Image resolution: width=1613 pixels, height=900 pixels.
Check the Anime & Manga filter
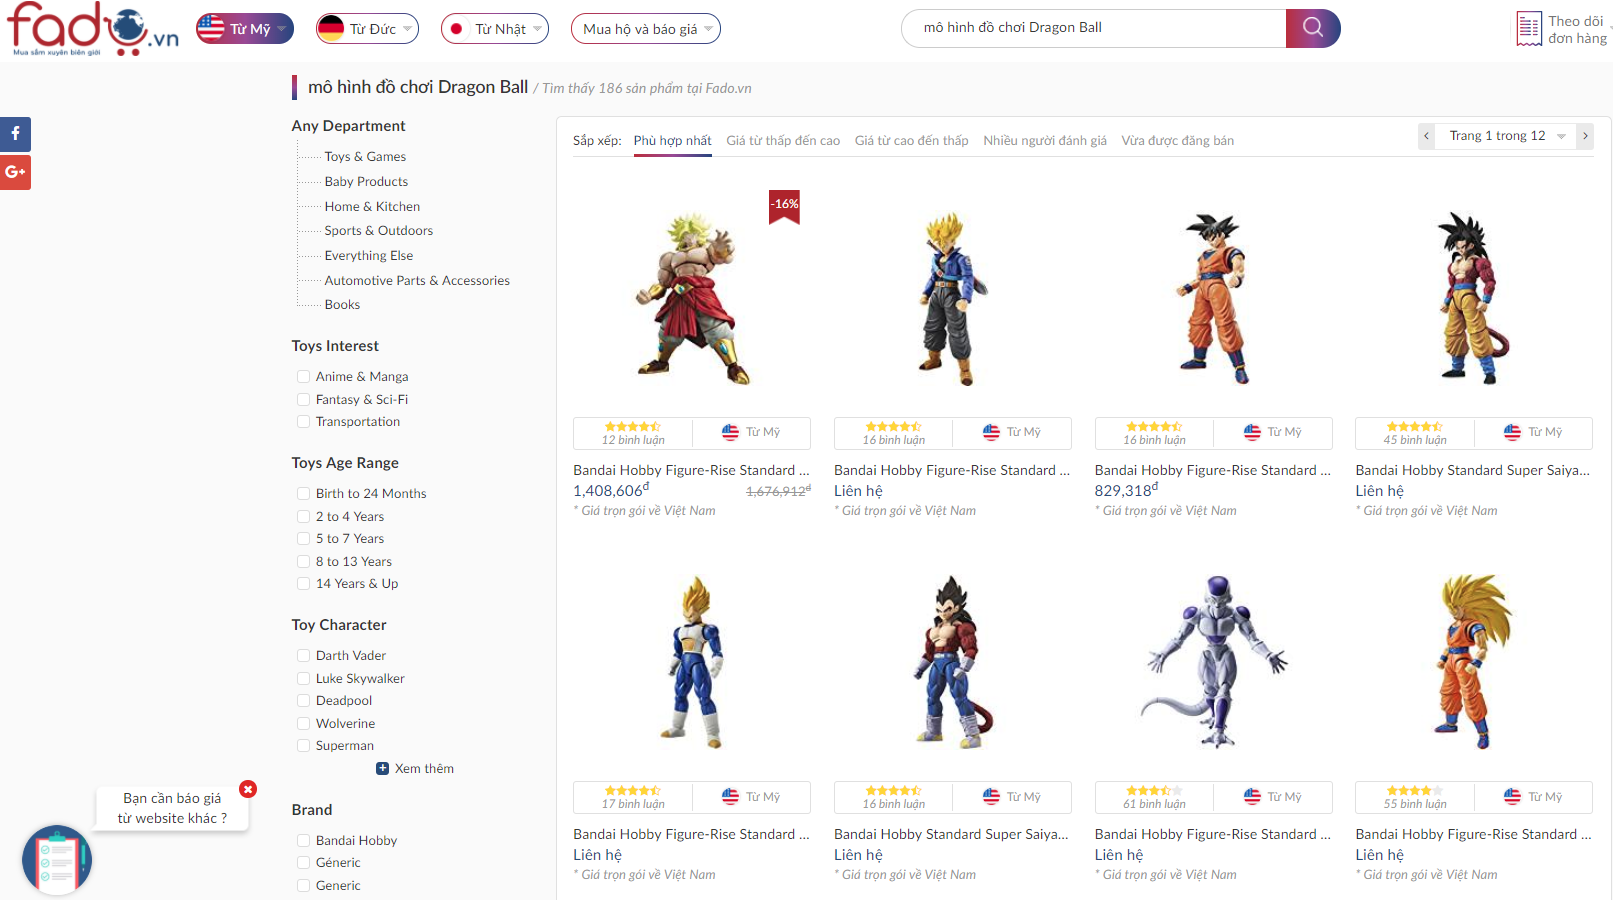click(303, 377)
